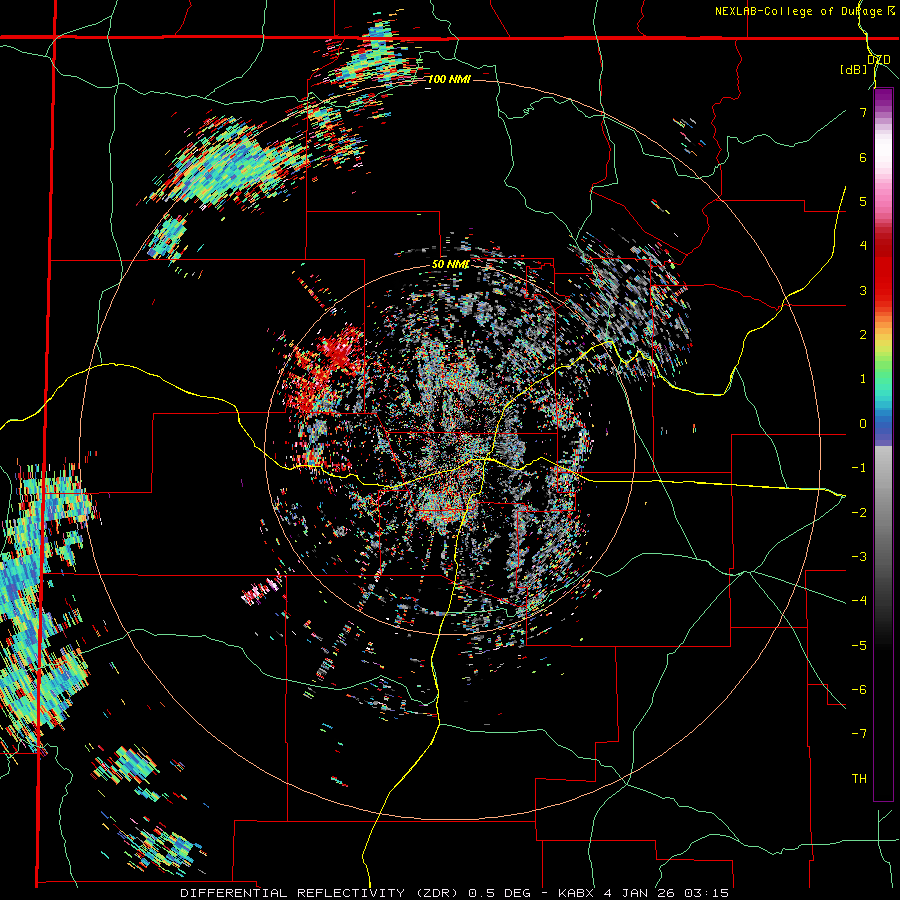Image resolution: width=900 pixels, height=900 pixels.
Task: Click the 5 value on the dB scale
Action: coord(863,201)
